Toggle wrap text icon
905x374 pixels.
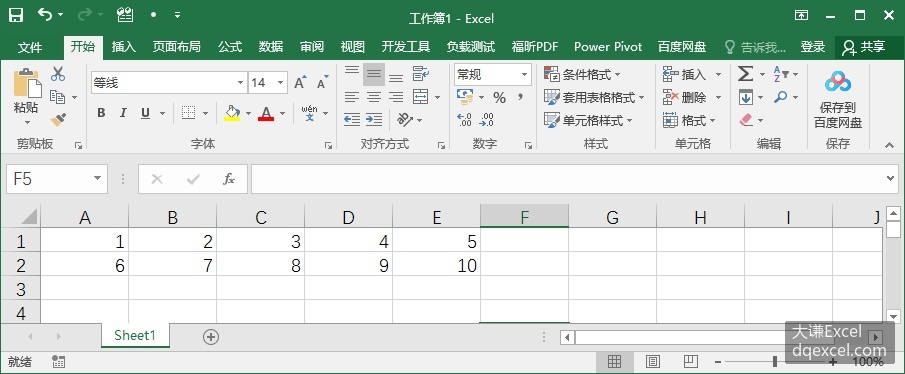tap(421, 73)
